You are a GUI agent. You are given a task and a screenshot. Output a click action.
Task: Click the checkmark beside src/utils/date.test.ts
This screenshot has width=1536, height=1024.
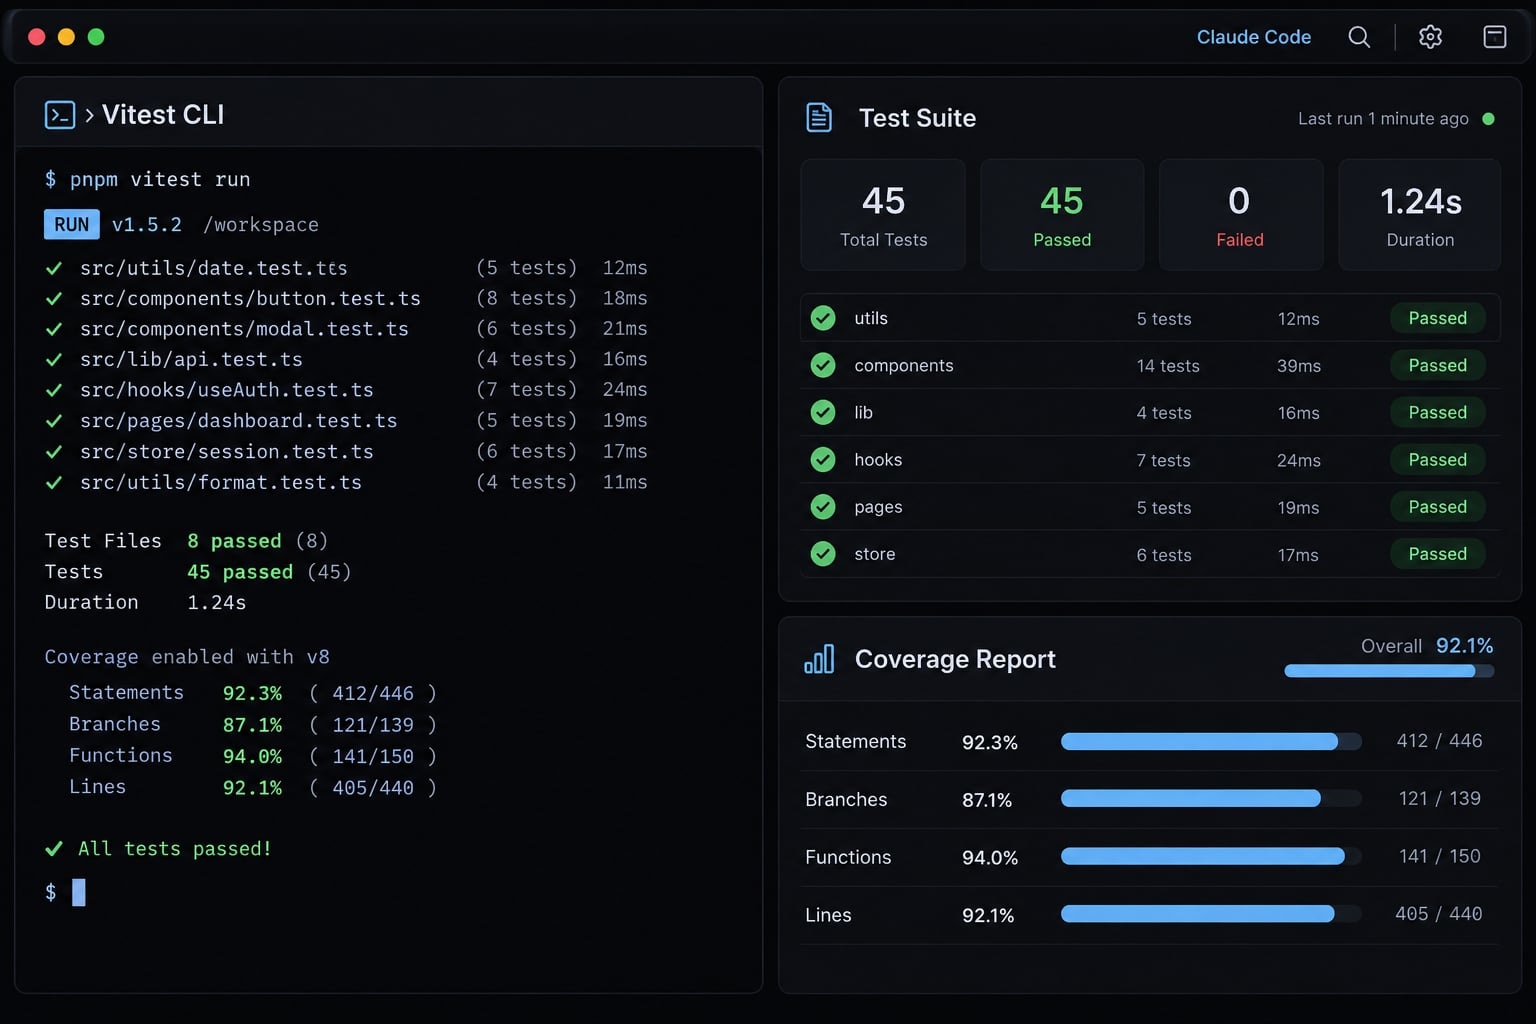tap(54, 268)
